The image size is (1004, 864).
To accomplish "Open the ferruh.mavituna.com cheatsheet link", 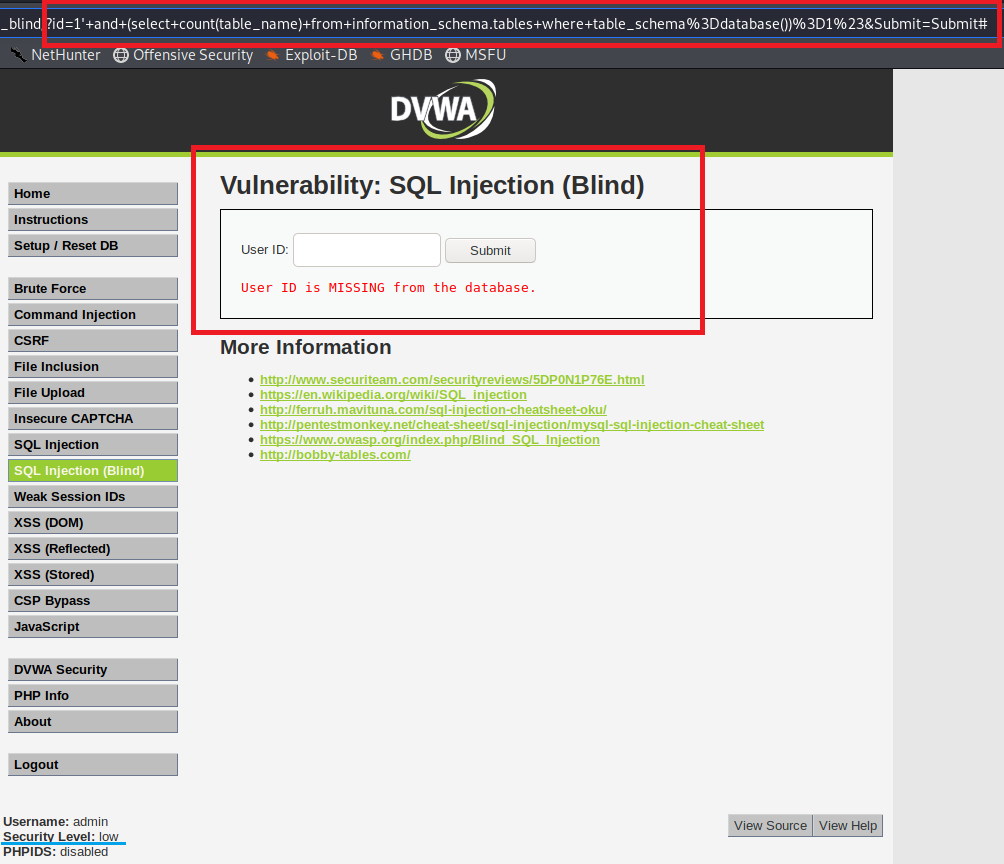I will tap(433, 409).
